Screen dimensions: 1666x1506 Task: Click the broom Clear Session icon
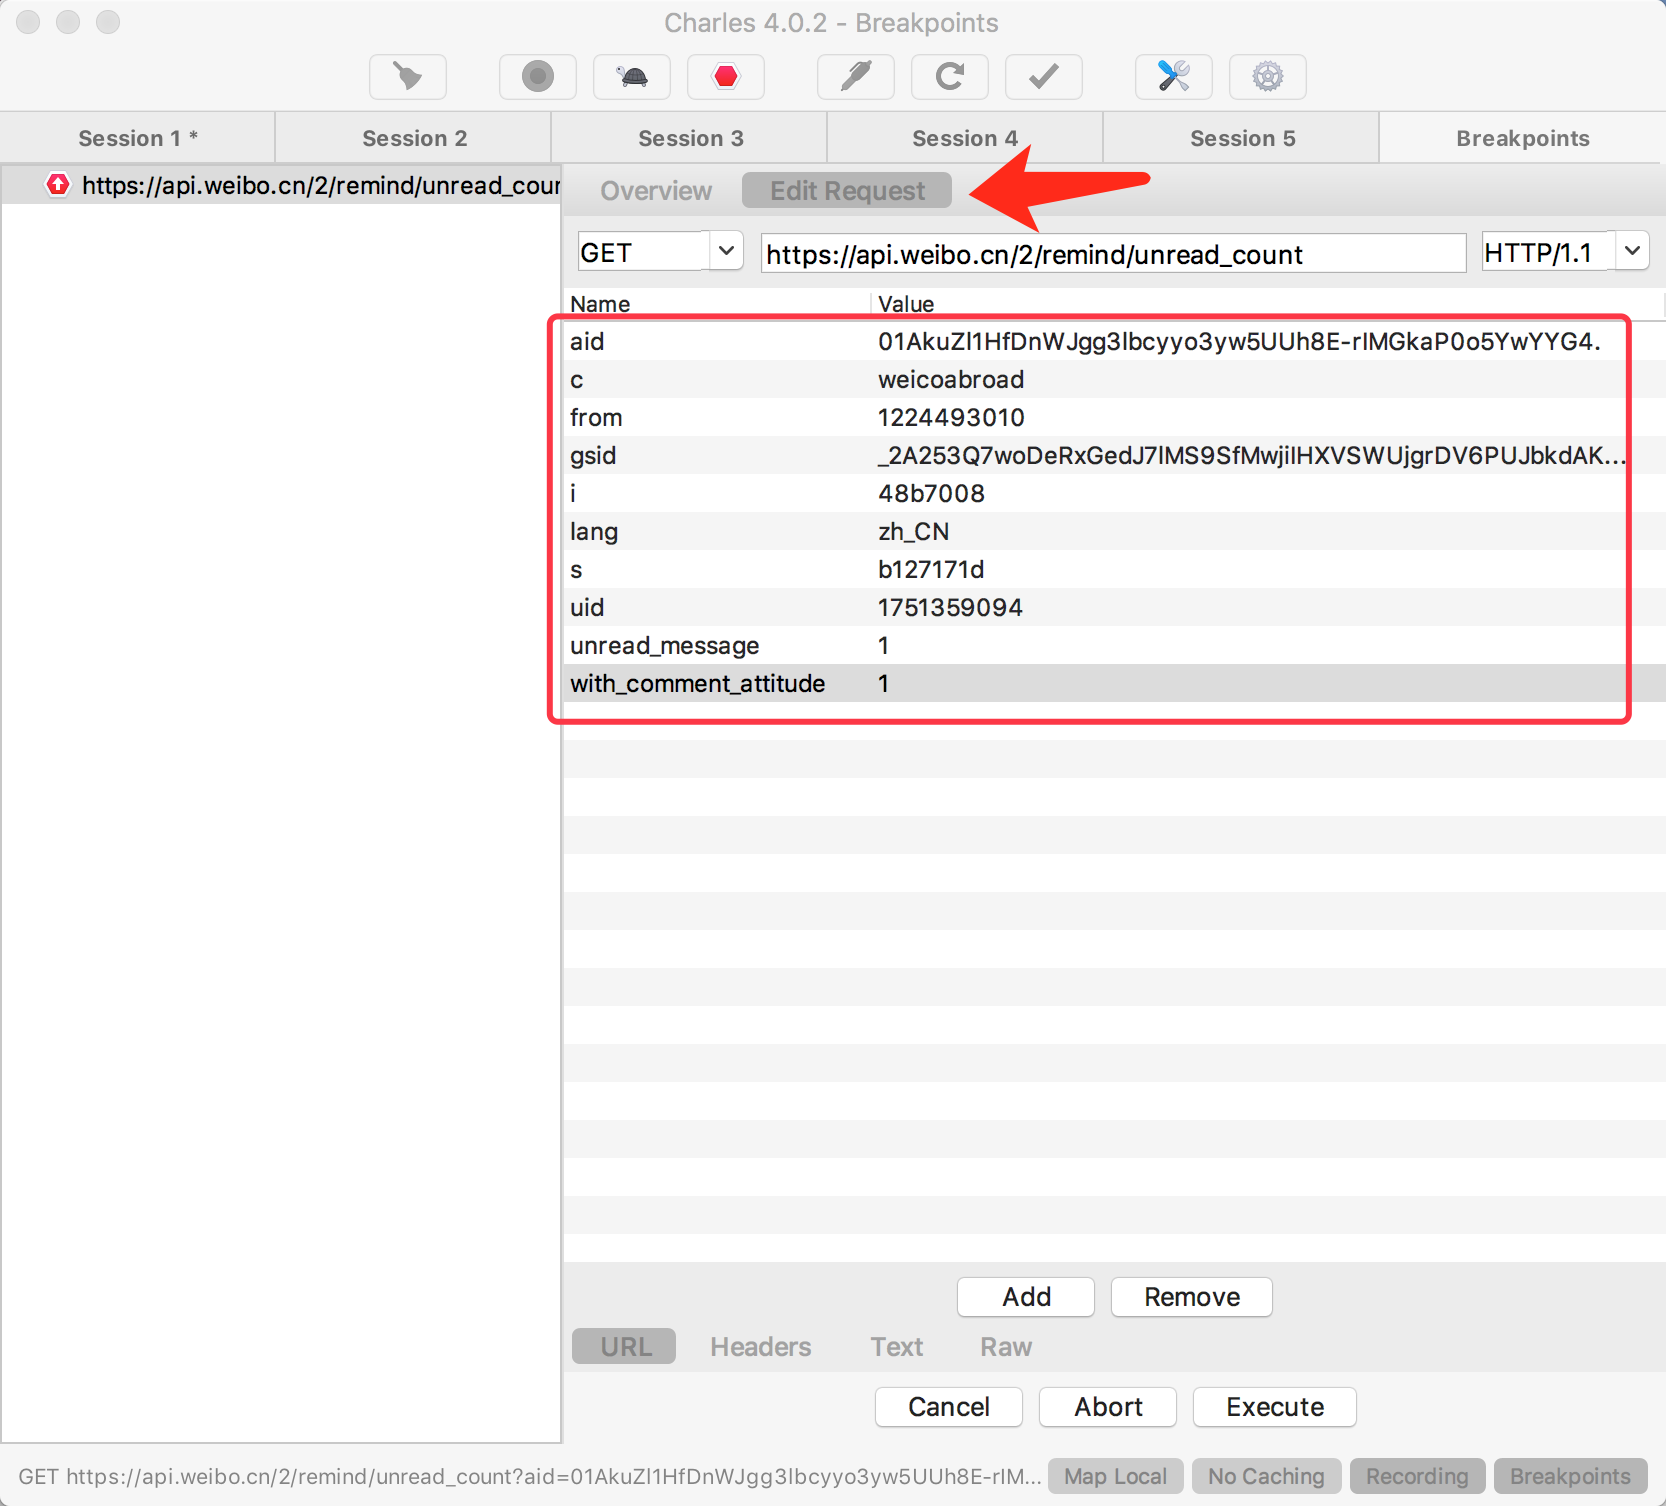pyautogui.click(x=408, y=77)
